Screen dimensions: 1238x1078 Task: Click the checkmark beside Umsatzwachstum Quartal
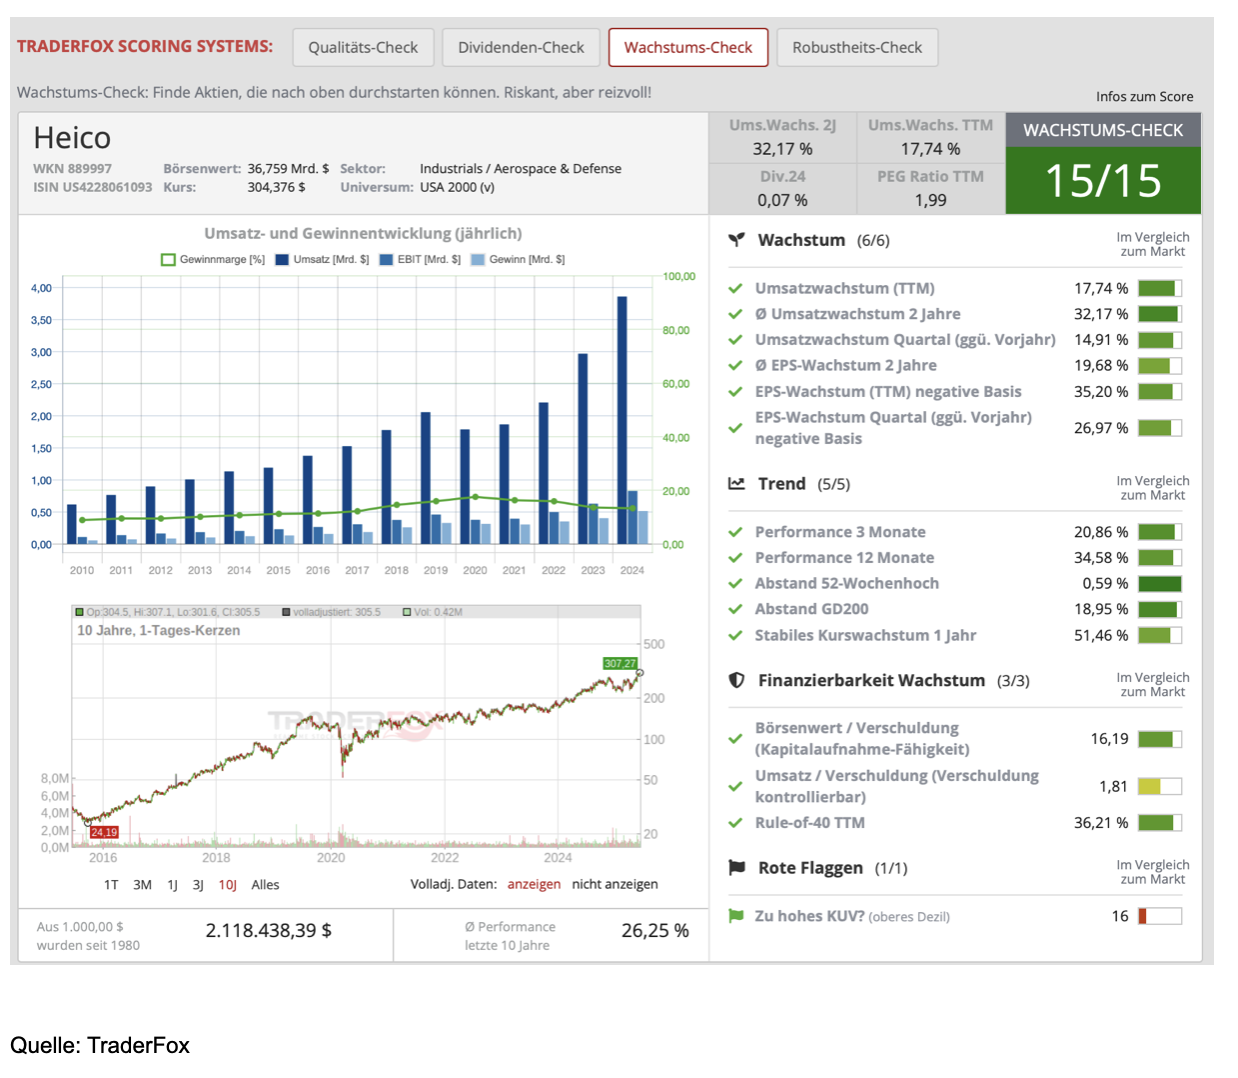pos(735,340)
